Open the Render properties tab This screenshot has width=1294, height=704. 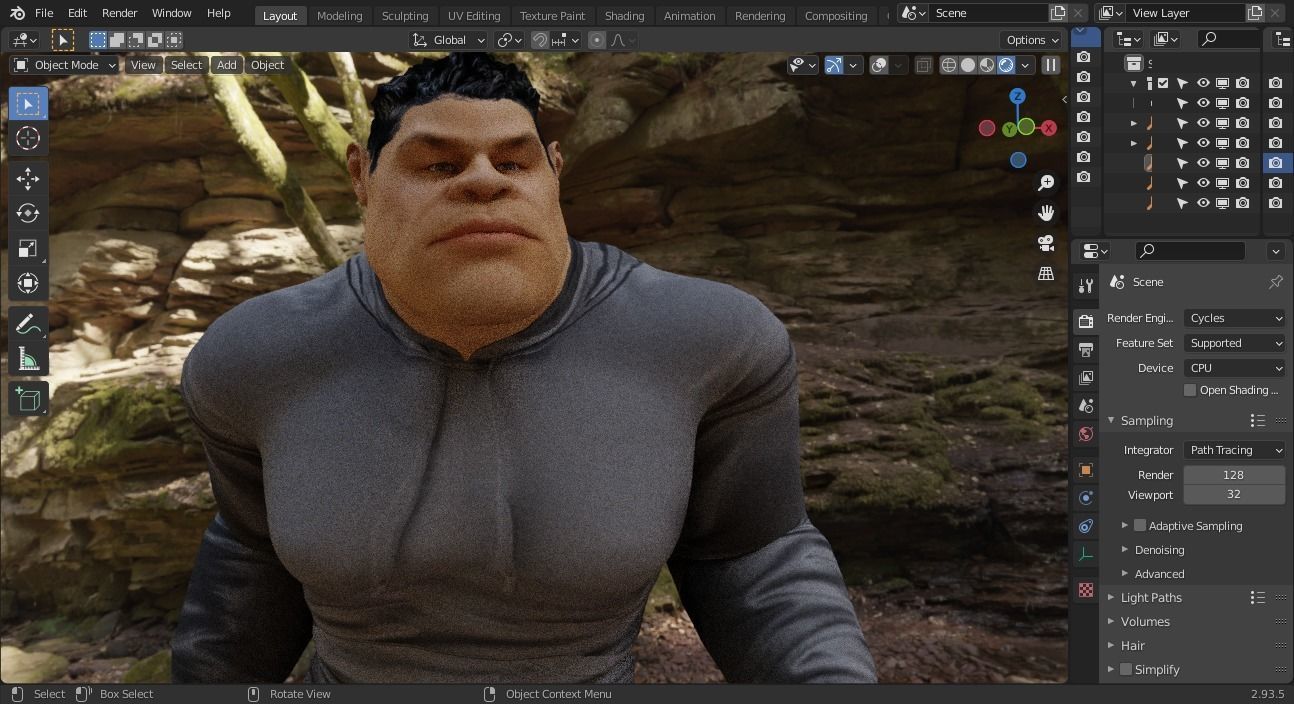[1086, 321]
